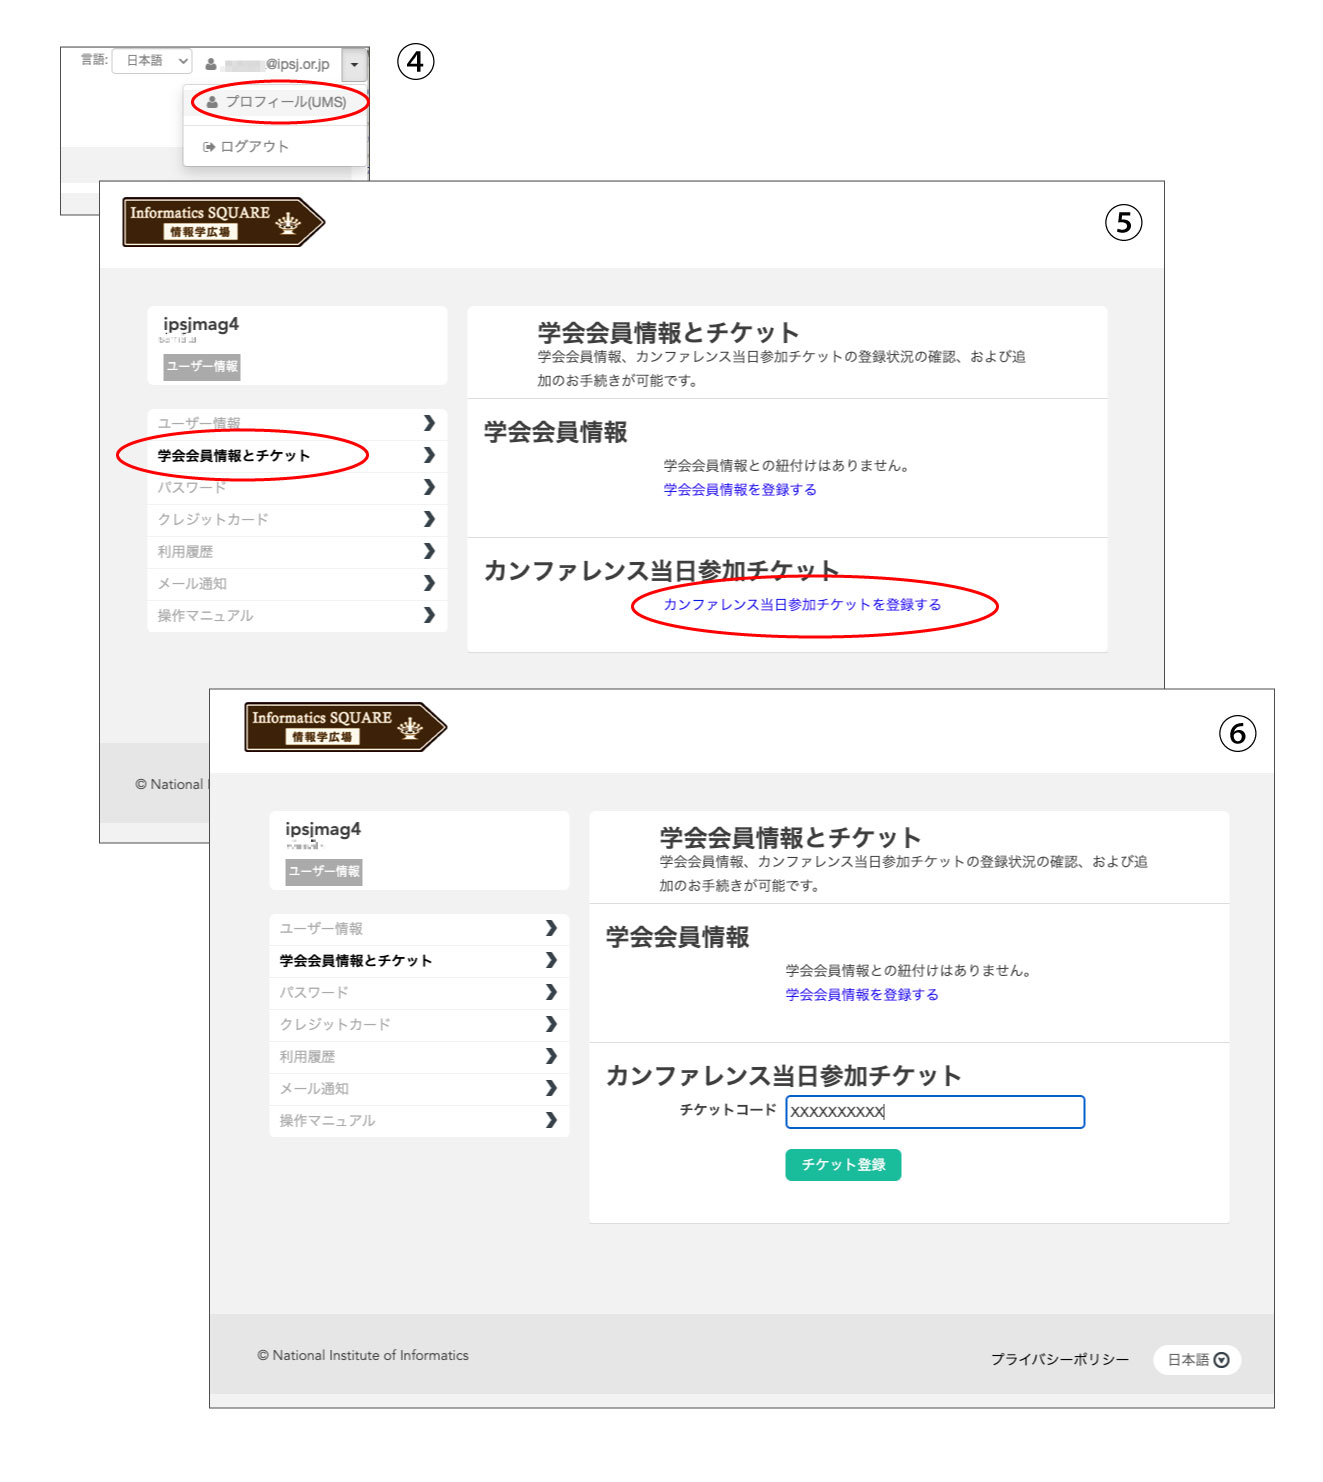Select プロフィール(UMS) from the account menu
This screenshot has width=1323, height=1482.
pos(285,102)
